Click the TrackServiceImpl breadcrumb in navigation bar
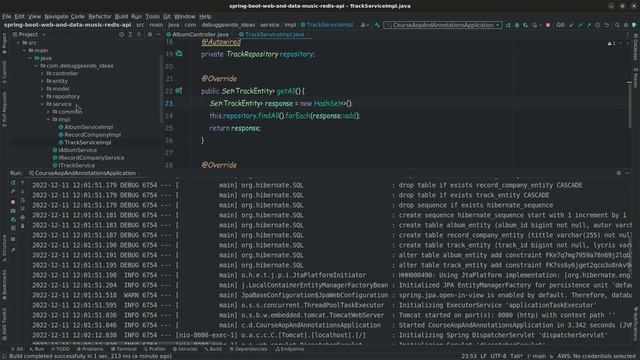This screenshot has height=360, width=640. click(x=327, y=25)
